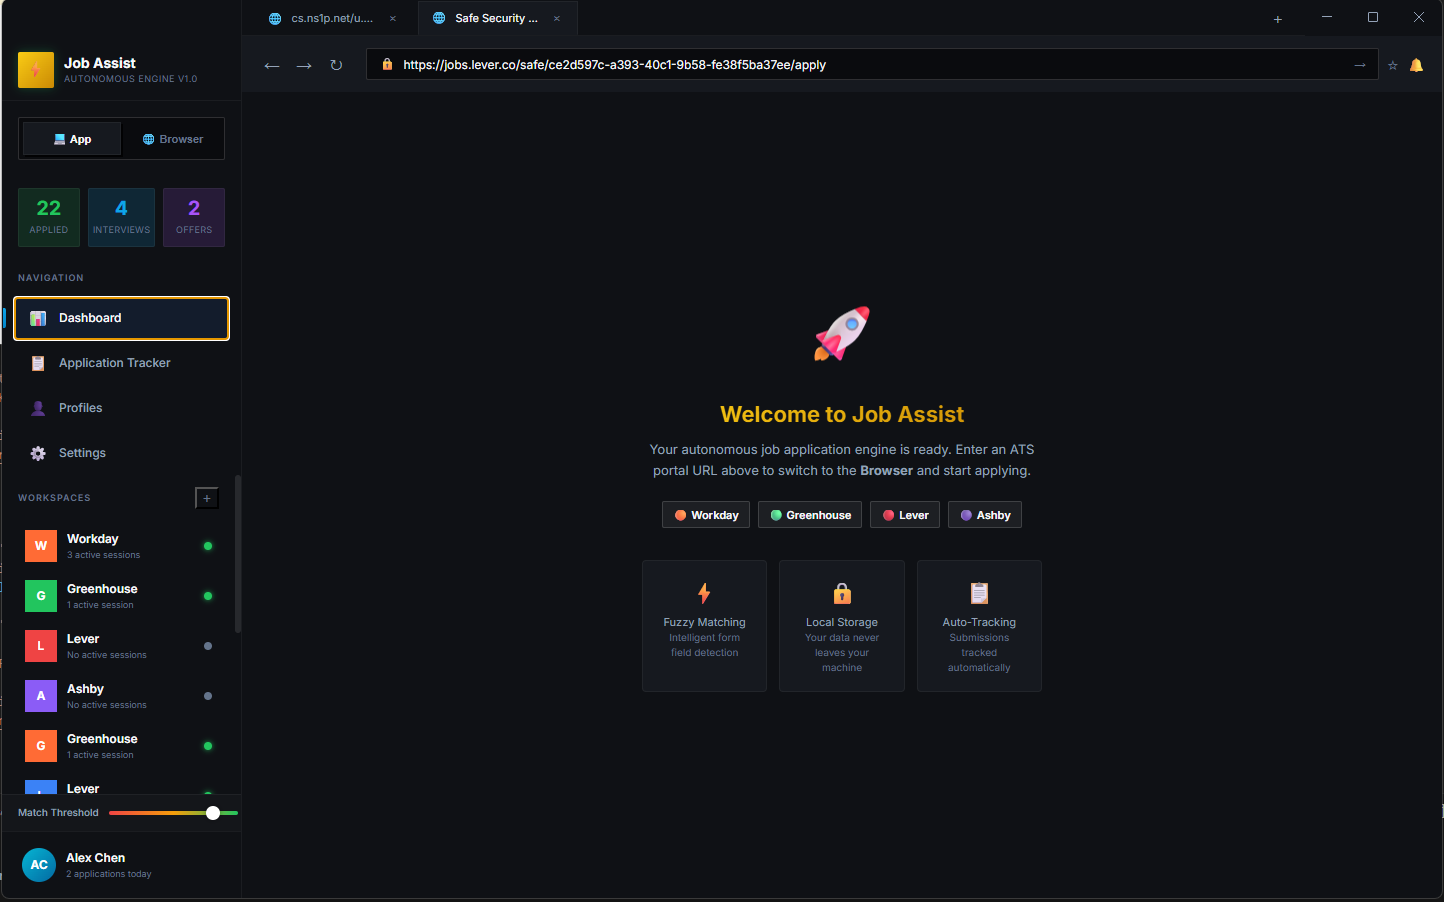Add a new workspace with plus

click(207, 498)
